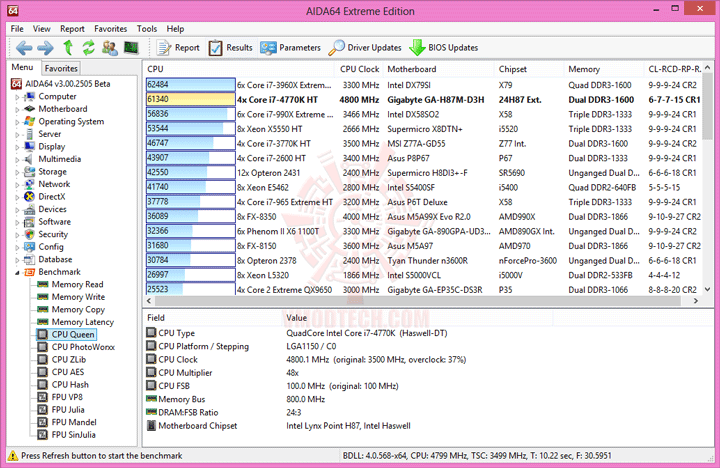
Task: Expand the Network tree node
Action: [x=17, y=185]
